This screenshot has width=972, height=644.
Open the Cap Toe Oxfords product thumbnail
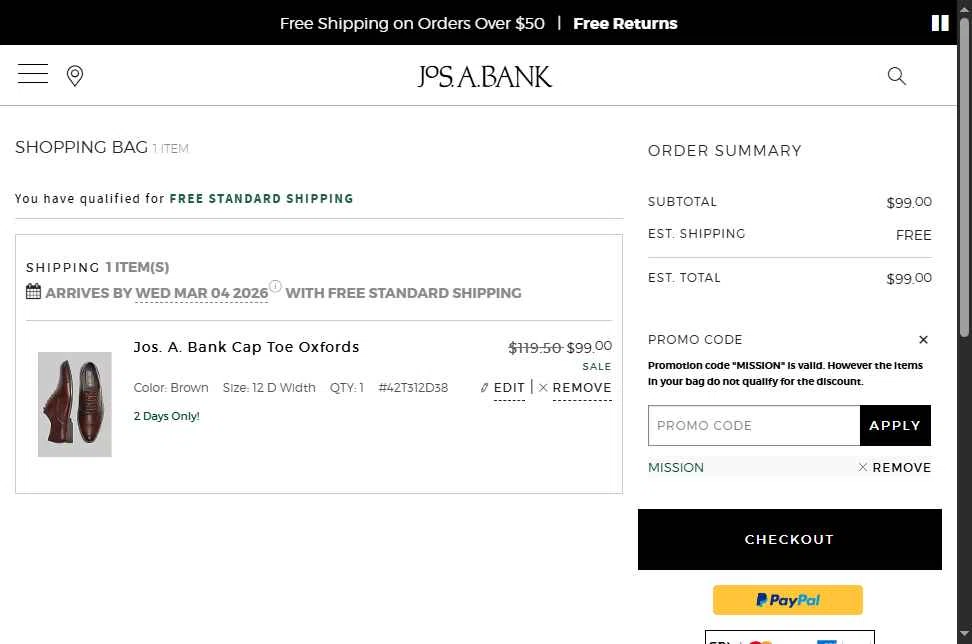click(x=75, y=404)
